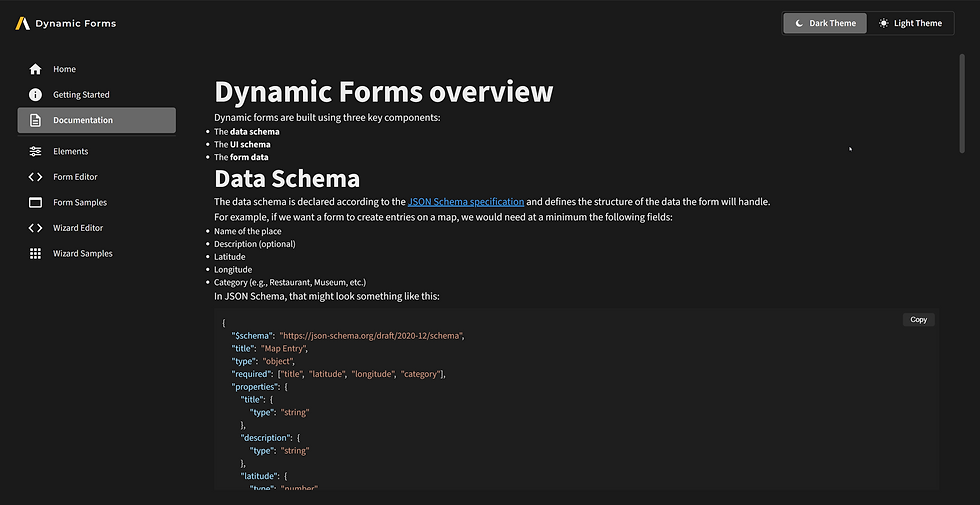This screenshot has width=980, height=505.
Task: Go to the Elements page
Action: click(x=71, y=152)
